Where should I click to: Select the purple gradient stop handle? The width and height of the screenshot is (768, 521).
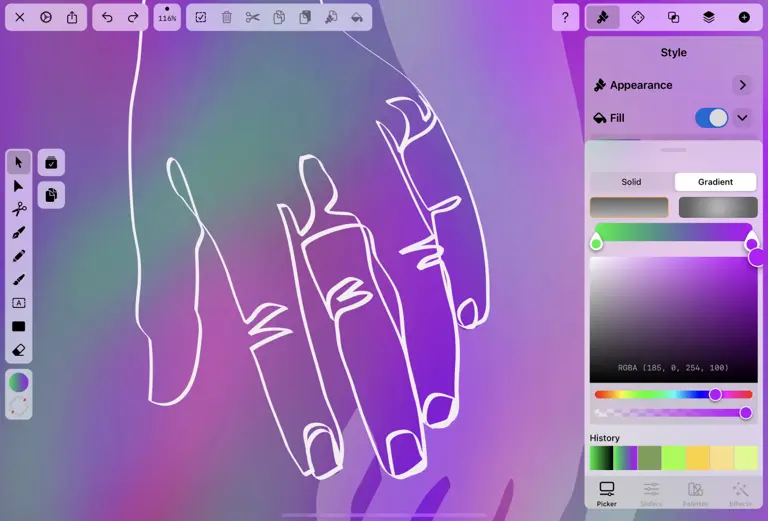click(751, 242)
